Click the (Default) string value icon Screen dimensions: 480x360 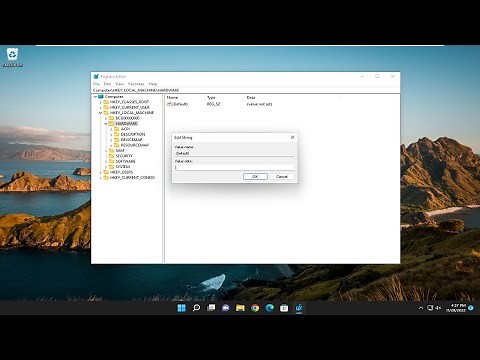(169, 104)
